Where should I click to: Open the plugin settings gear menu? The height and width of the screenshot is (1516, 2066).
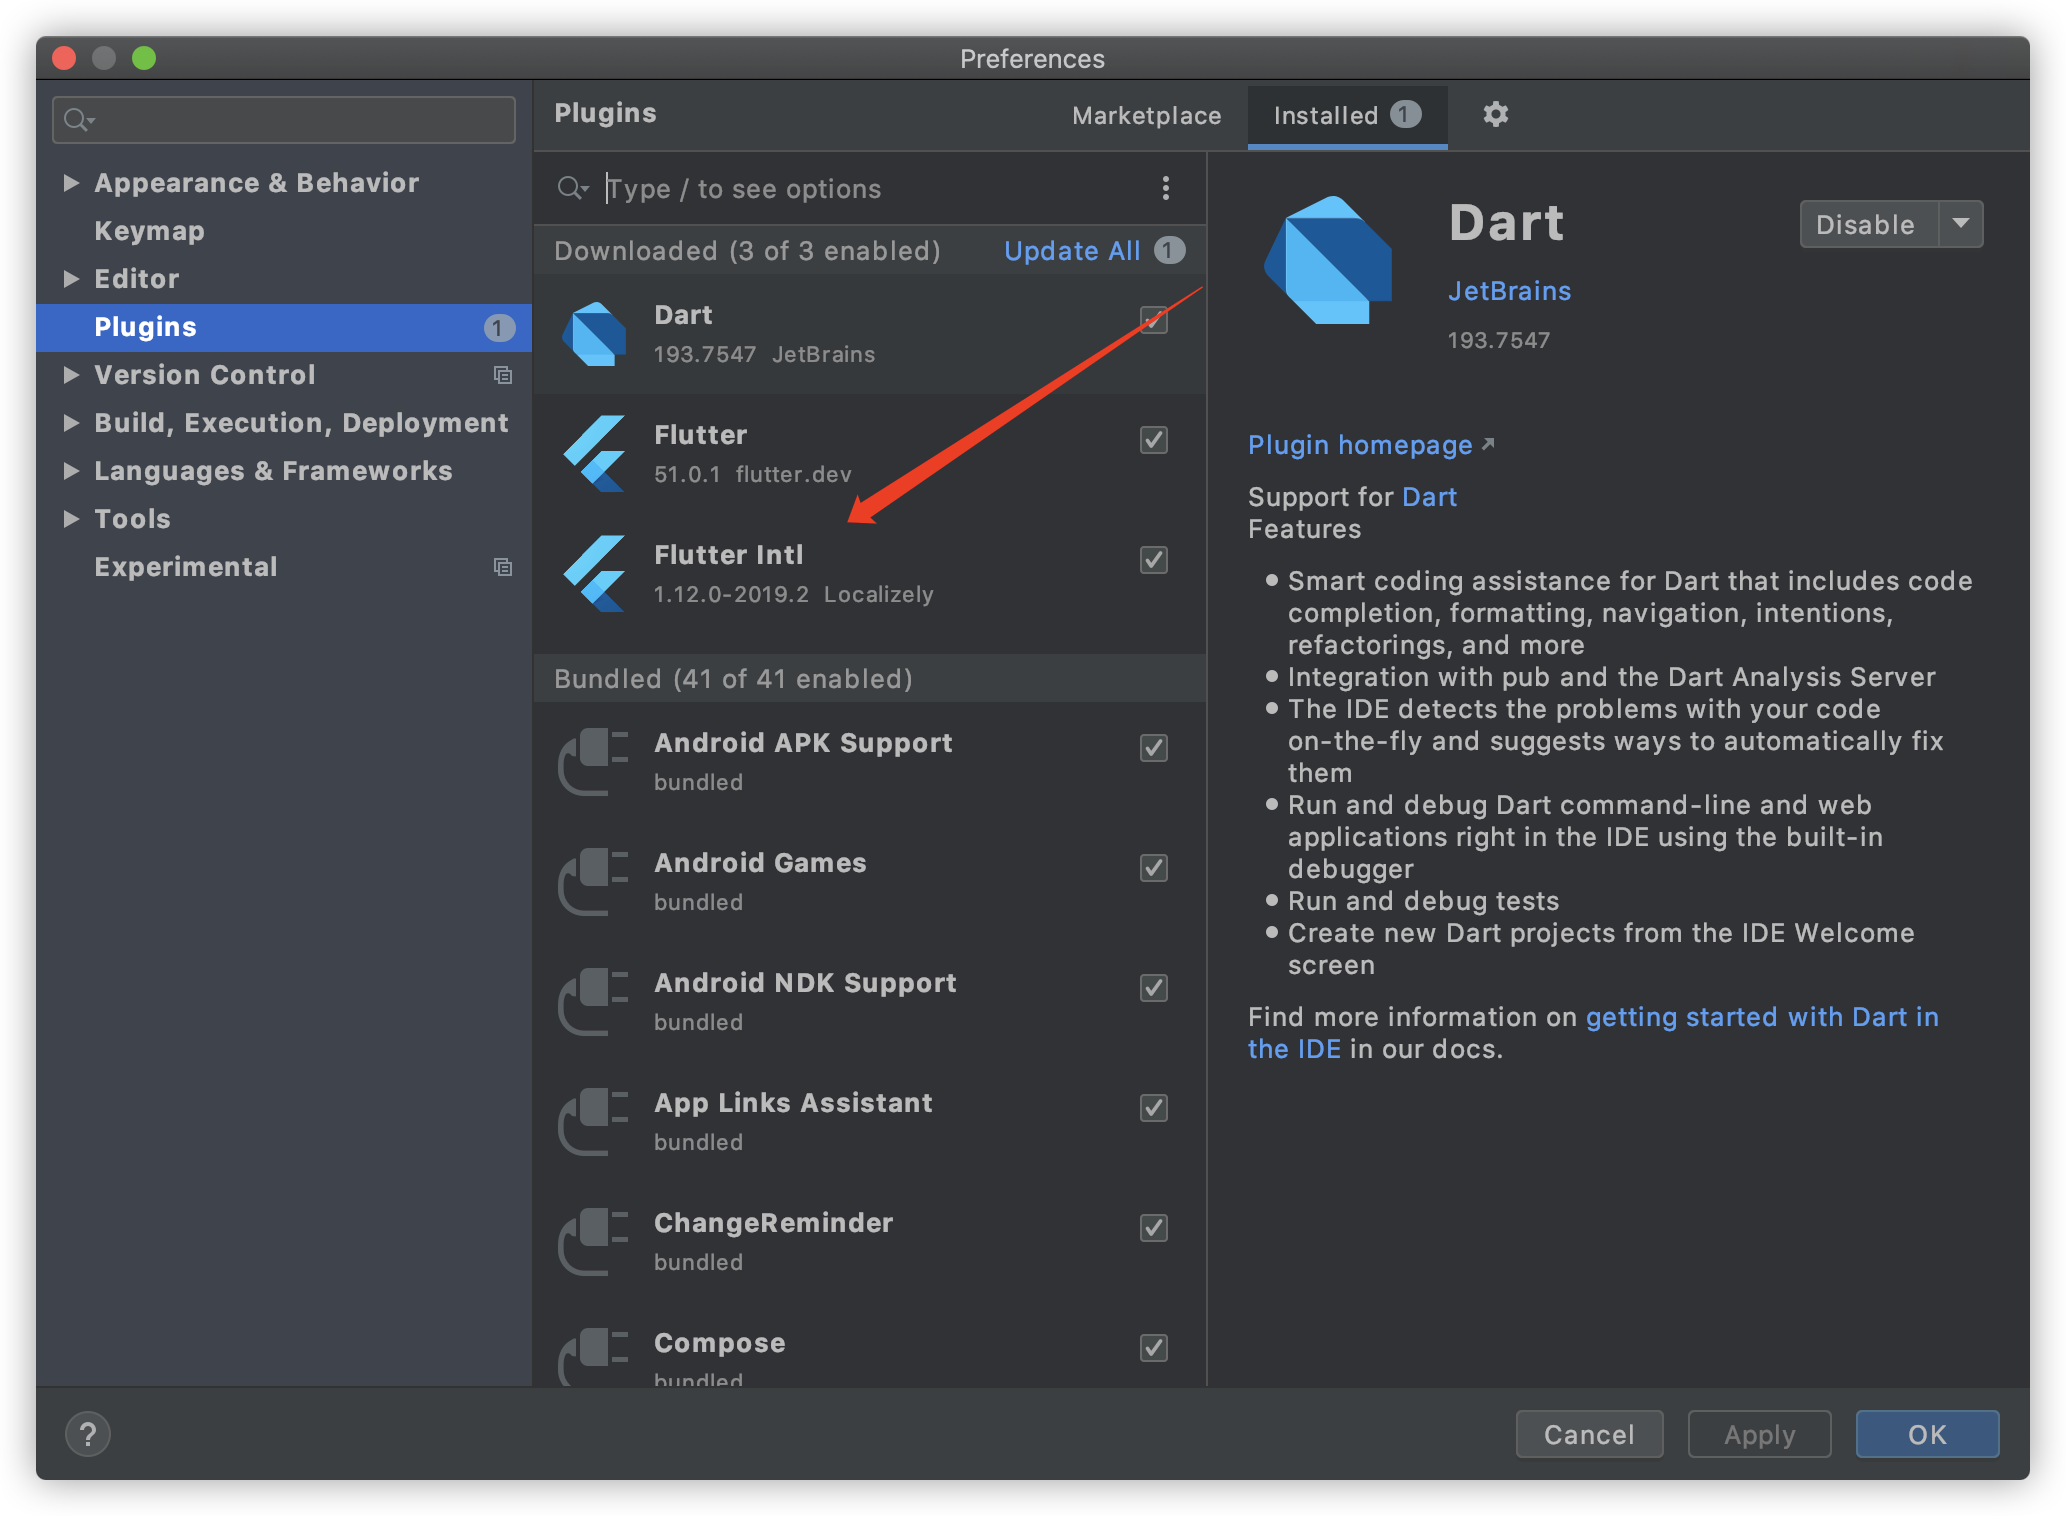[x=1495, y=114]
